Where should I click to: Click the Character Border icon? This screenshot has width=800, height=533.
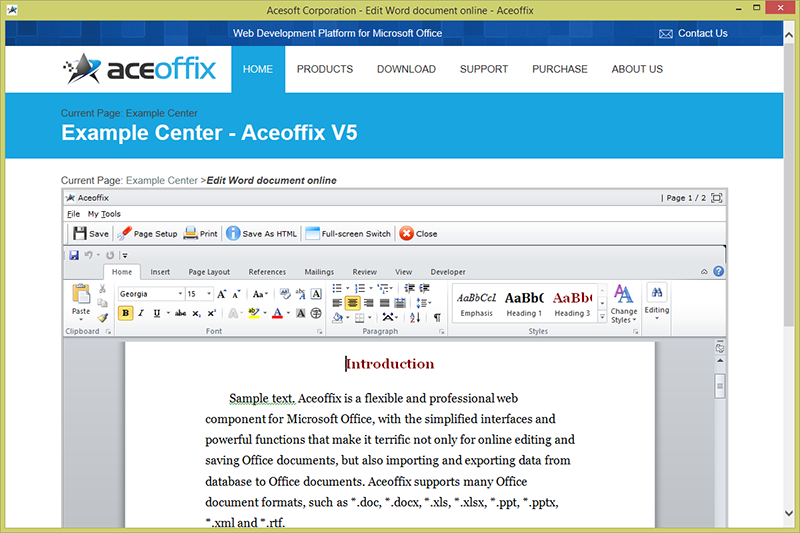point(316,294)
